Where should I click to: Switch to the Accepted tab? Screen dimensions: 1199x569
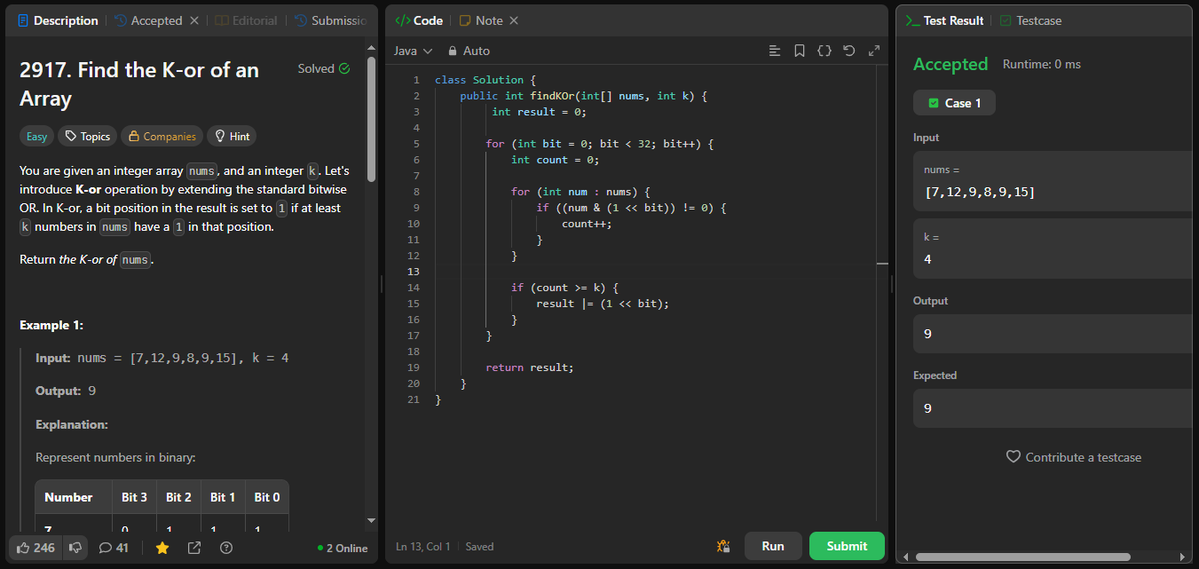coord(149,21)
